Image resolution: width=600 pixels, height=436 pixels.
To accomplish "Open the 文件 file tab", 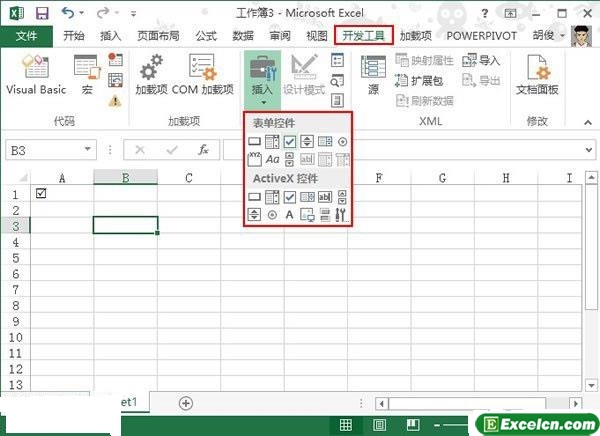I will click(x=26, y=36).
